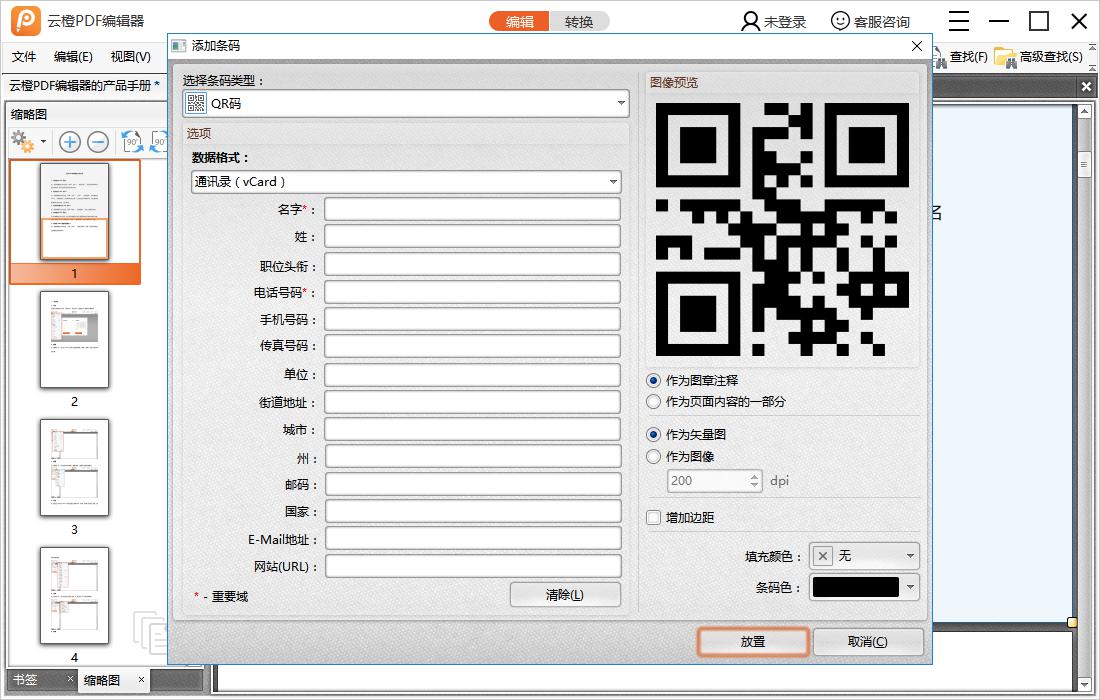
Task: Click the 电话号码 input field
Action: pos(472,292)
